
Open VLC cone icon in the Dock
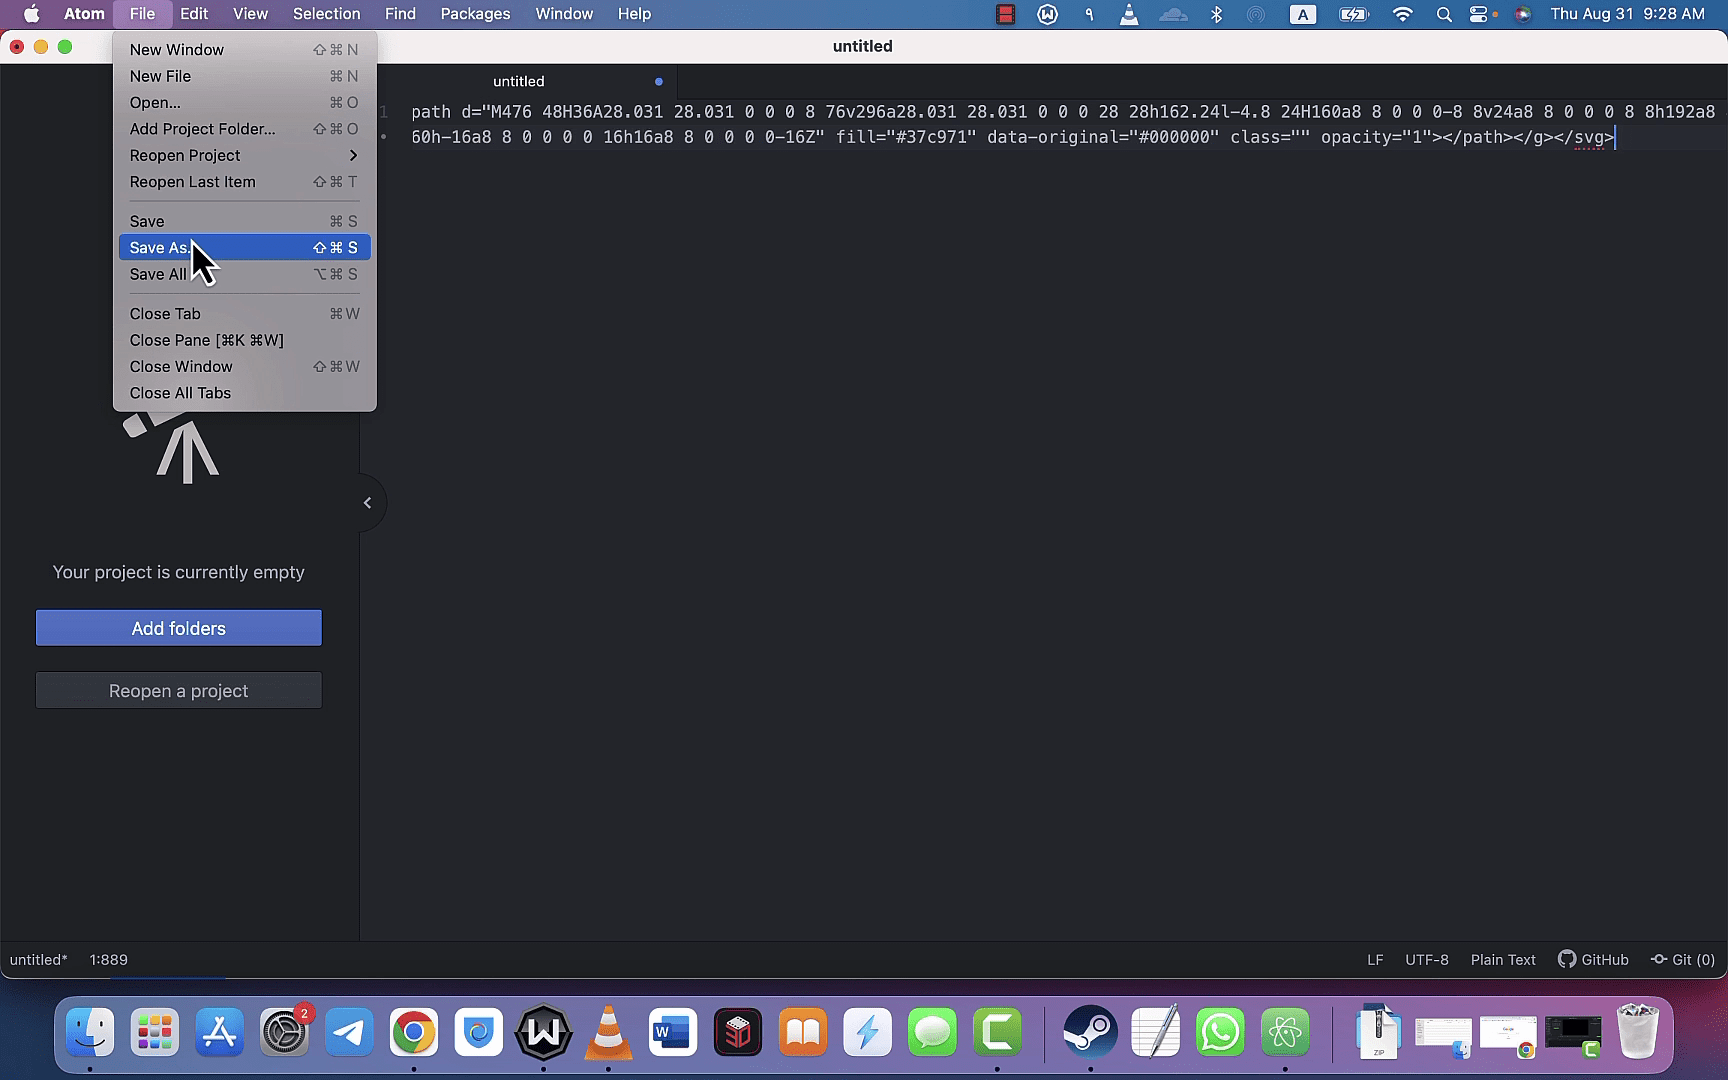(608, 1032)
